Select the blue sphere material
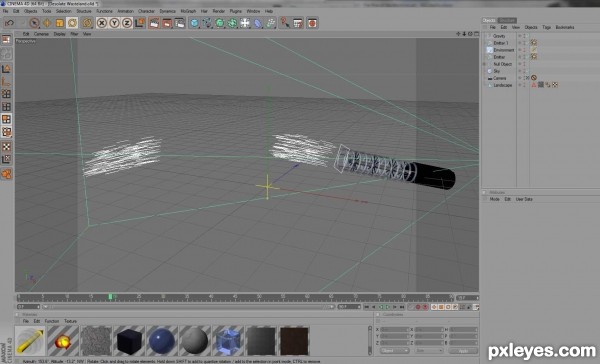 (162, 341)
